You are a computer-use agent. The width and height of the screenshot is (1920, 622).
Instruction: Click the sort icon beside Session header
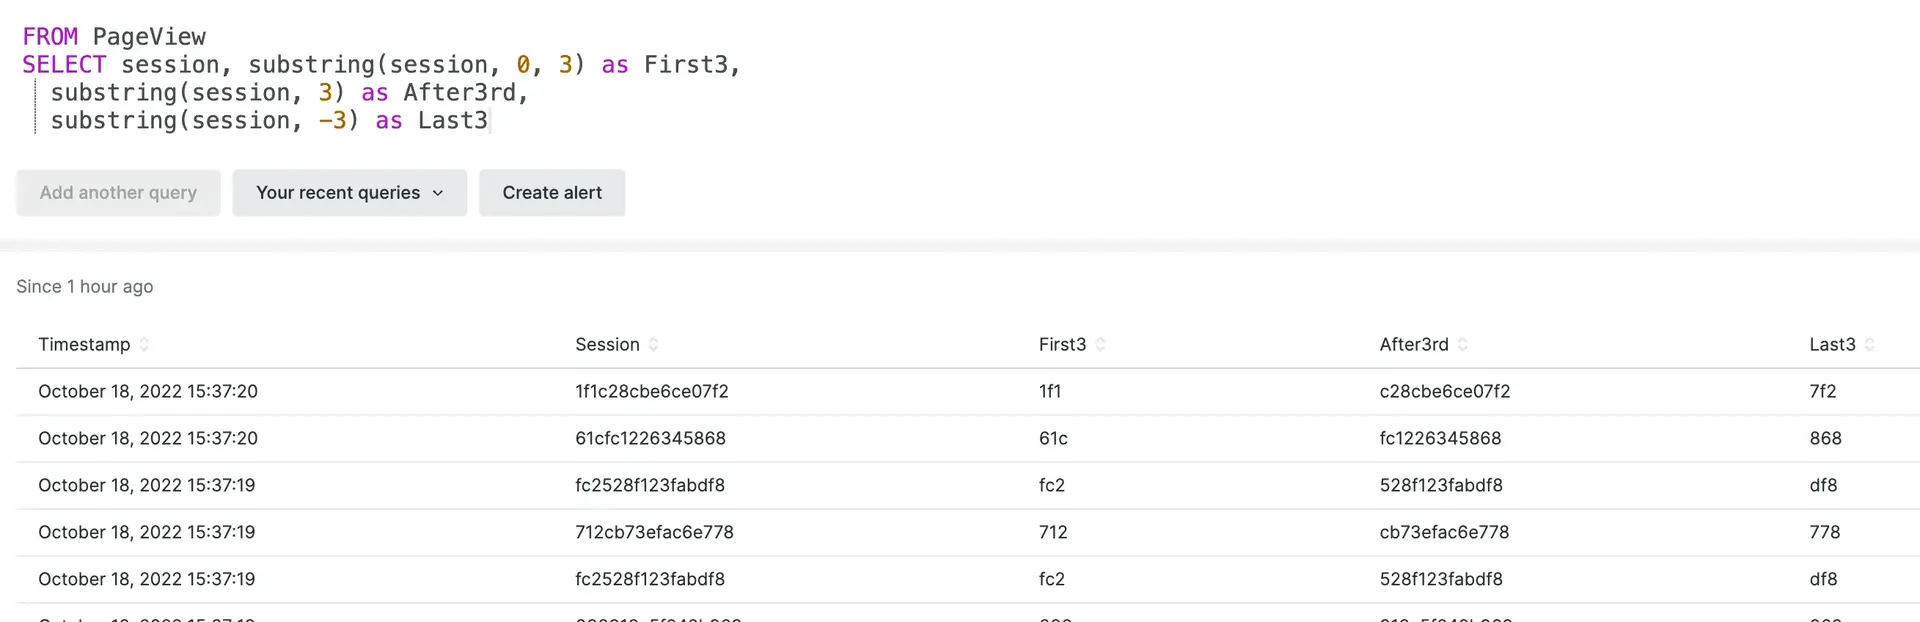coord(653,344)
